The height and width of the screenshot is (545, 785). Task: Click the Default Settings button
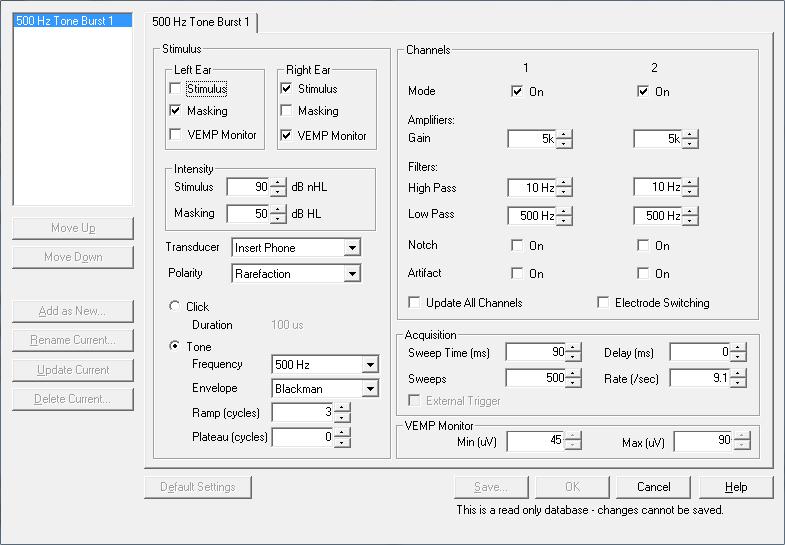coord(198,487)
